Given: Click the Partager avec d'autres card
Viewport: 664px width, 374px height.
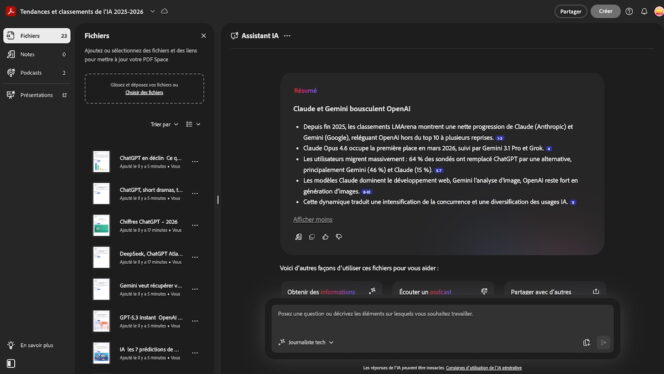Looking at the screenshot, I should pyautogui.click(x=555, y=290).
